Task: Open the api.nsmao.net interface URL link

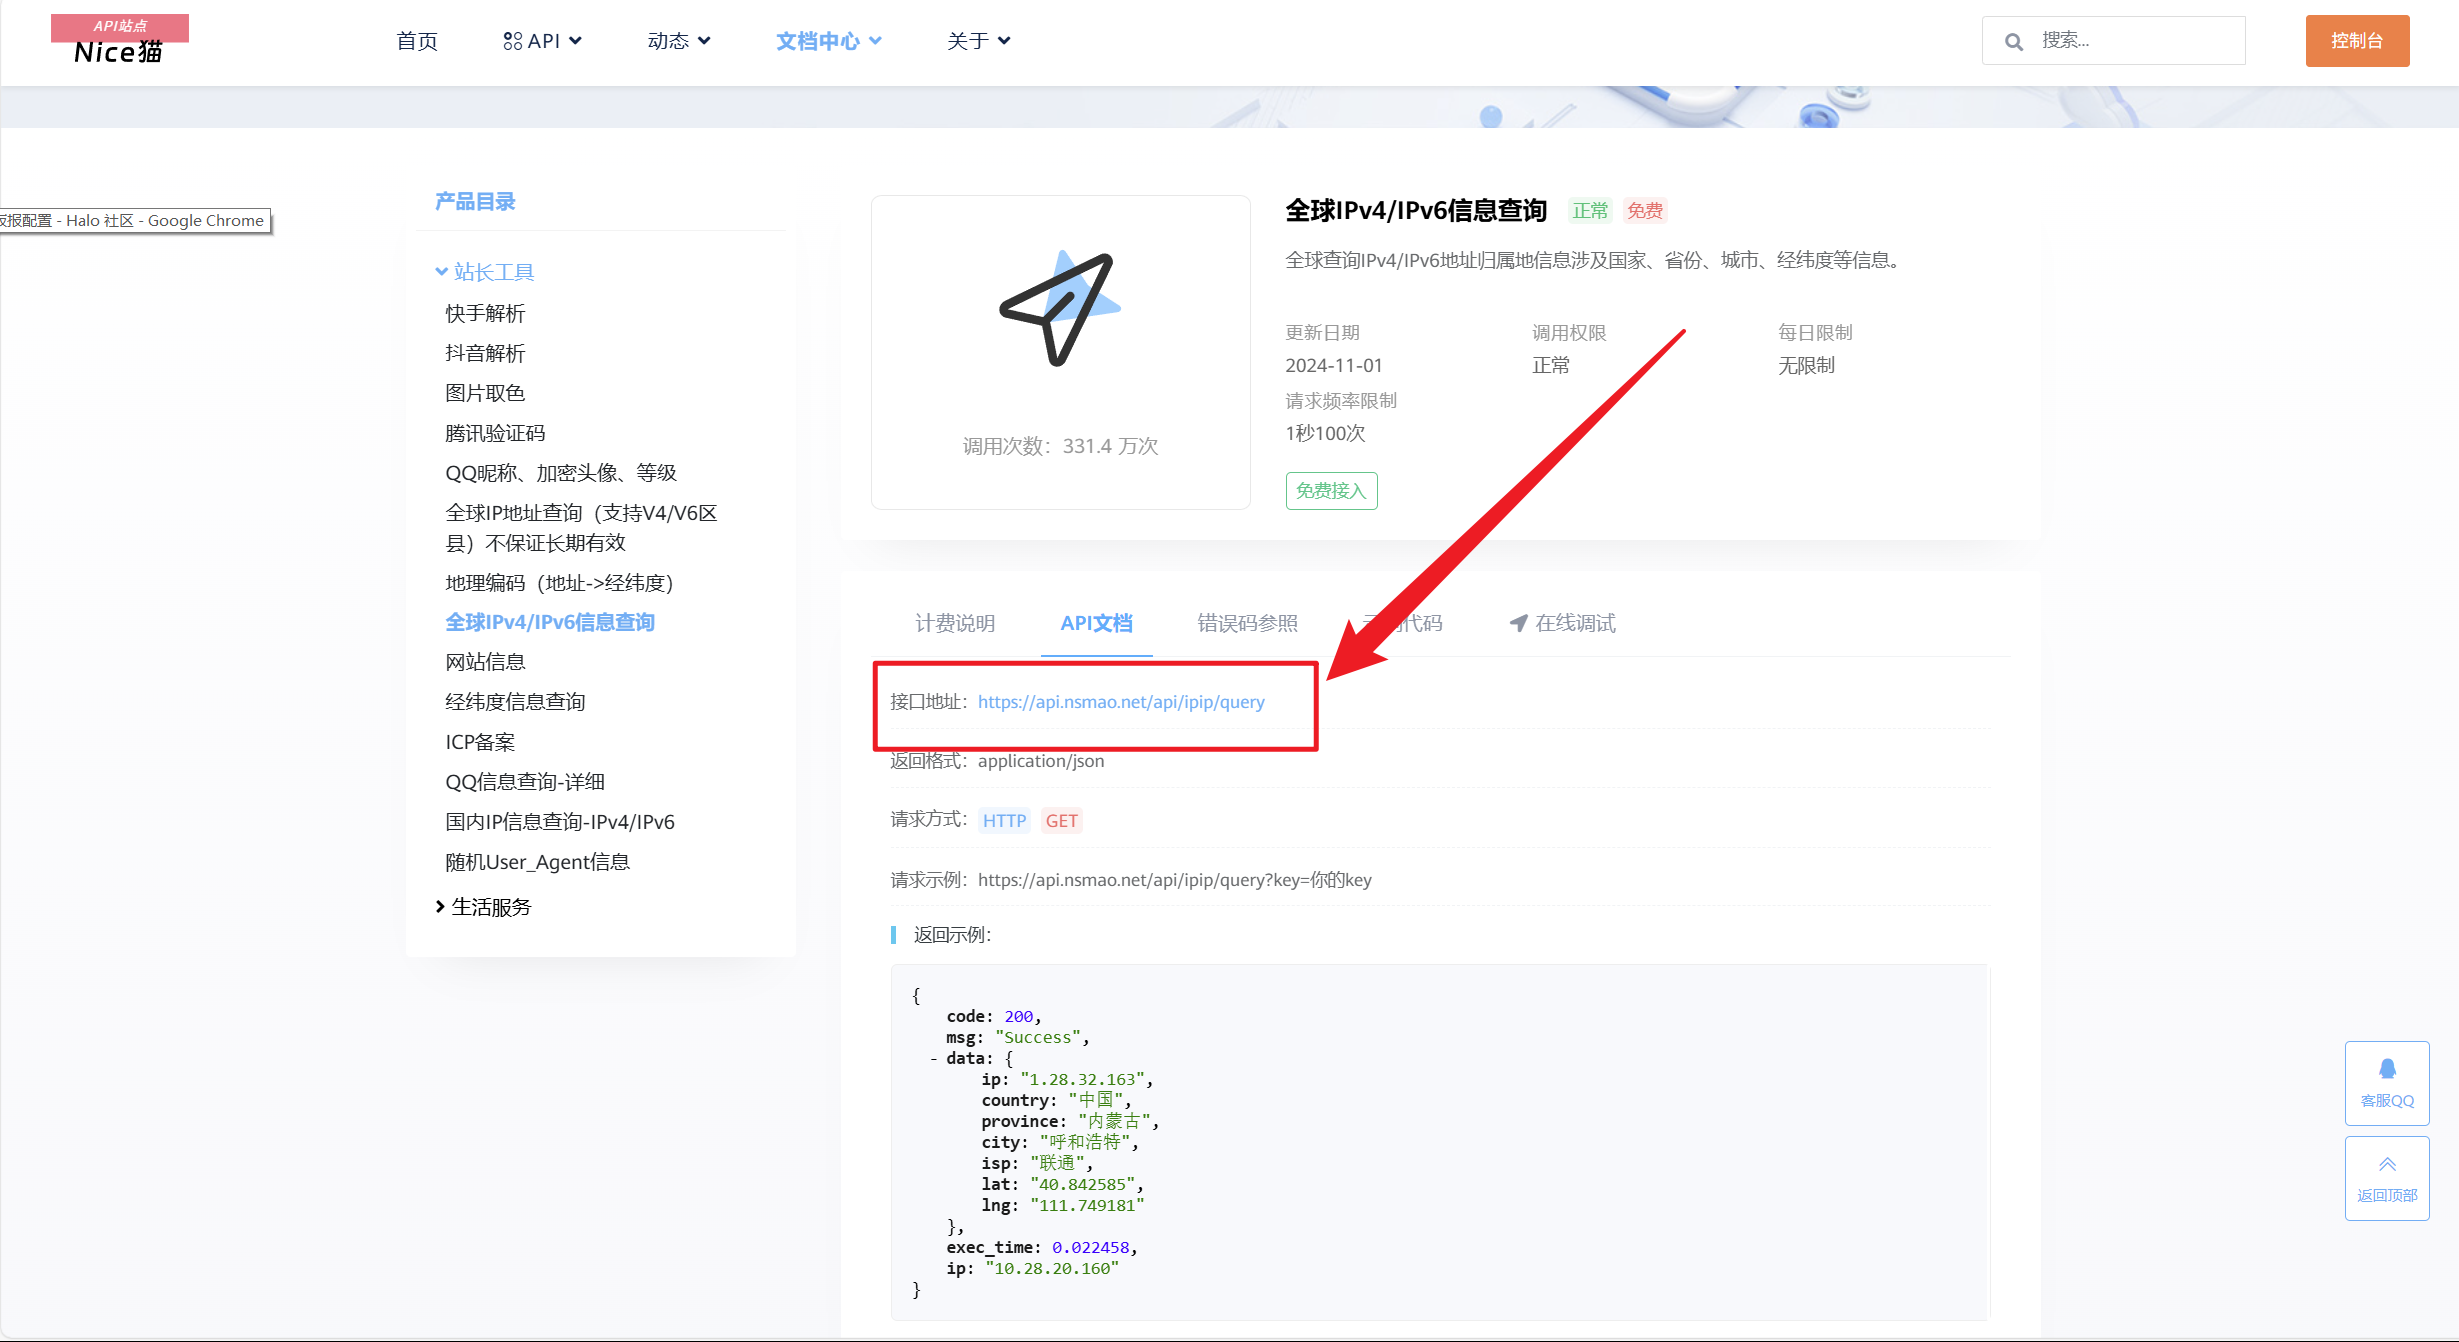Action: click(1121, 702)
